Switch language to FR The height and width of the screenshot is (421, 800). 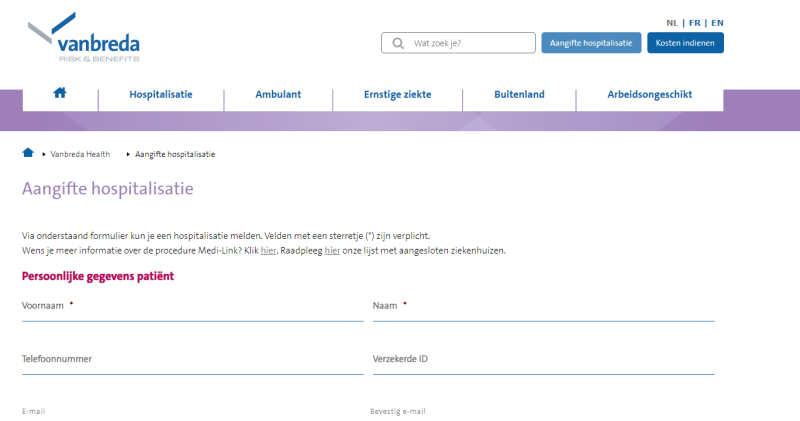click(694, 23)
